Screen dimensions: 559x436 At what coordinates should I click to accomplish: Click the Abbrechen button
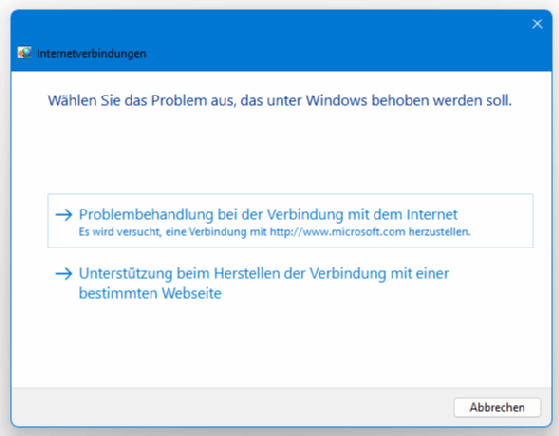click(x=497, y=407)
